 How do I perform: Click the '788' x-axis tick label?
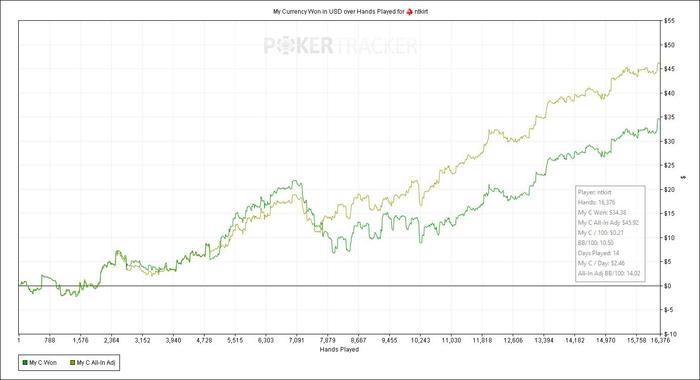click(50, 340)
